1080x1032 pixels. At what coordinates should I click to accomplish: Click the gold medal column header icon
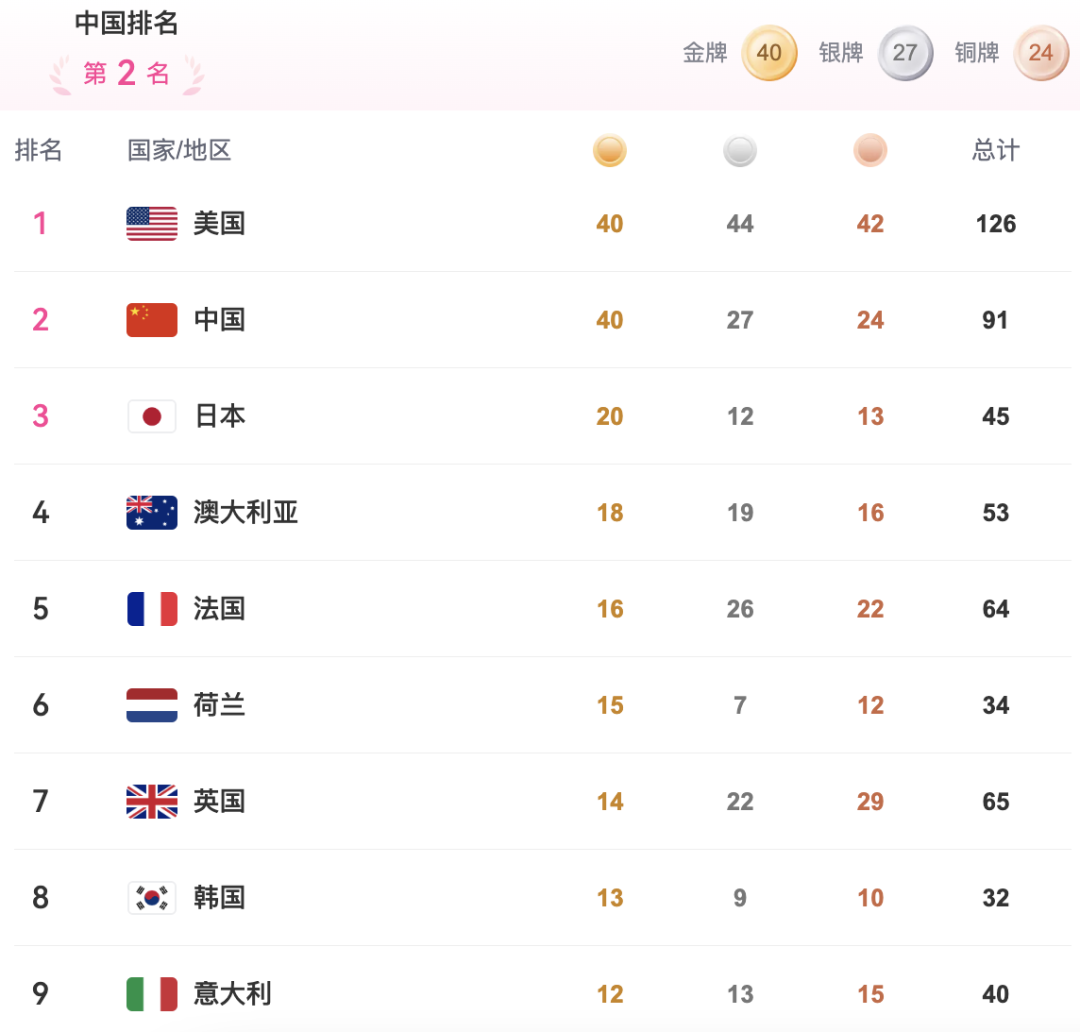click(x=610, y=151)
